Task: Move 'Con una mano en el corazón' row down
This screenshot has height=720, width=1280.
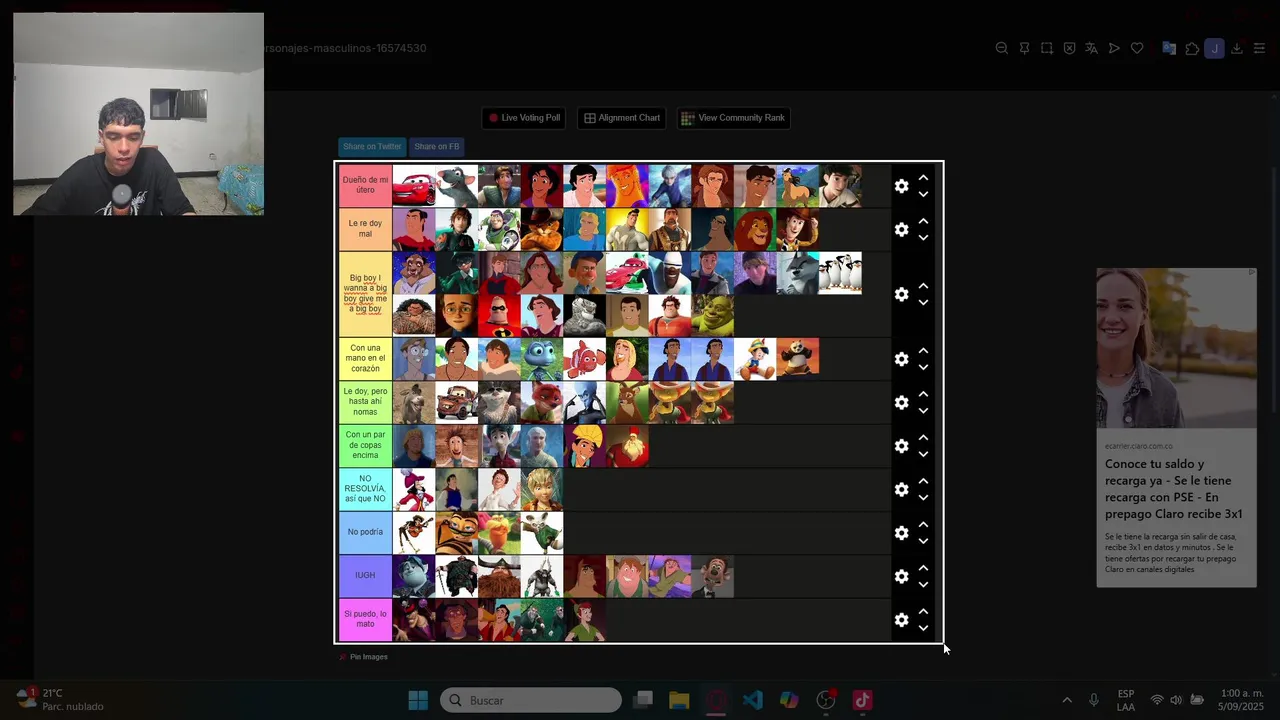Action: click(923, 367)
